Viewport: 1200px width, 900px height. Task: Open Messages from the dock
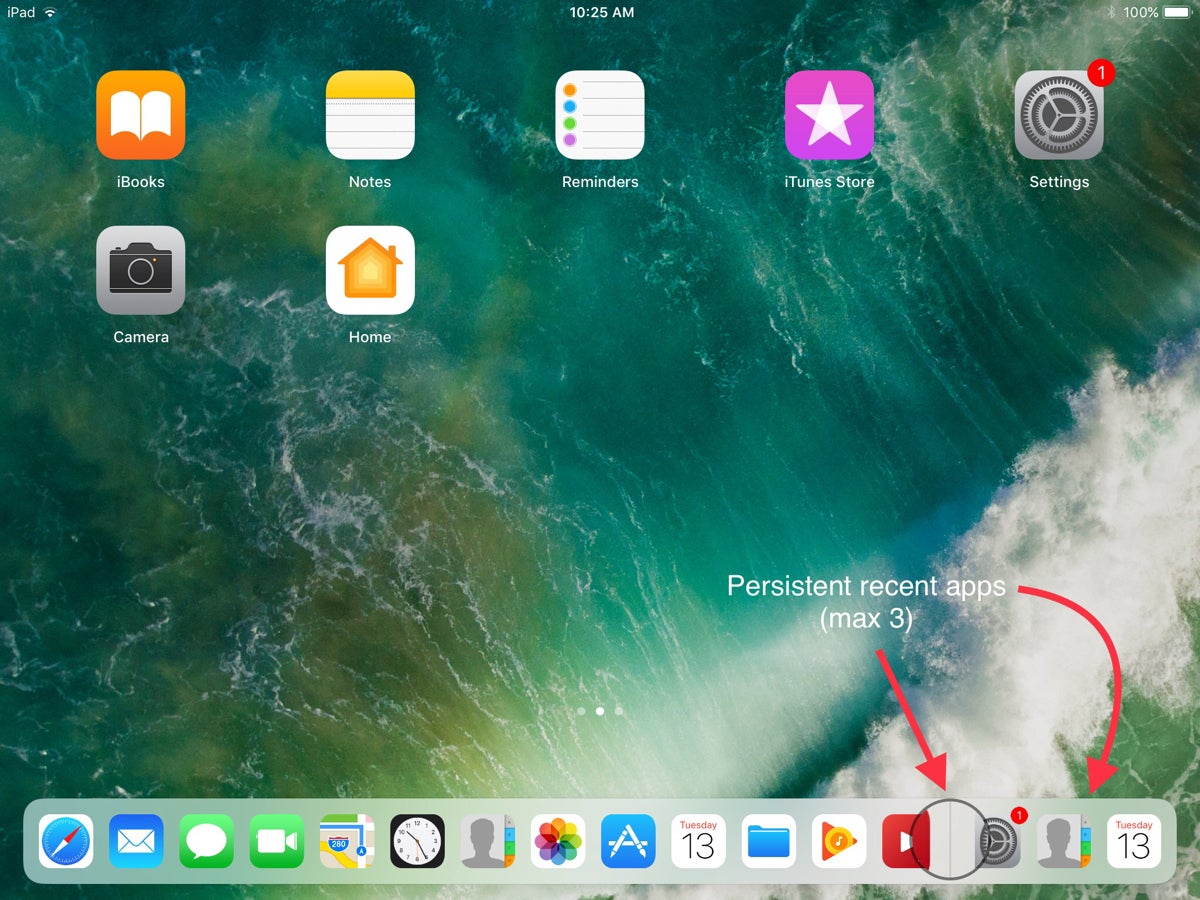pyautogui.click(x=206, y=841)
